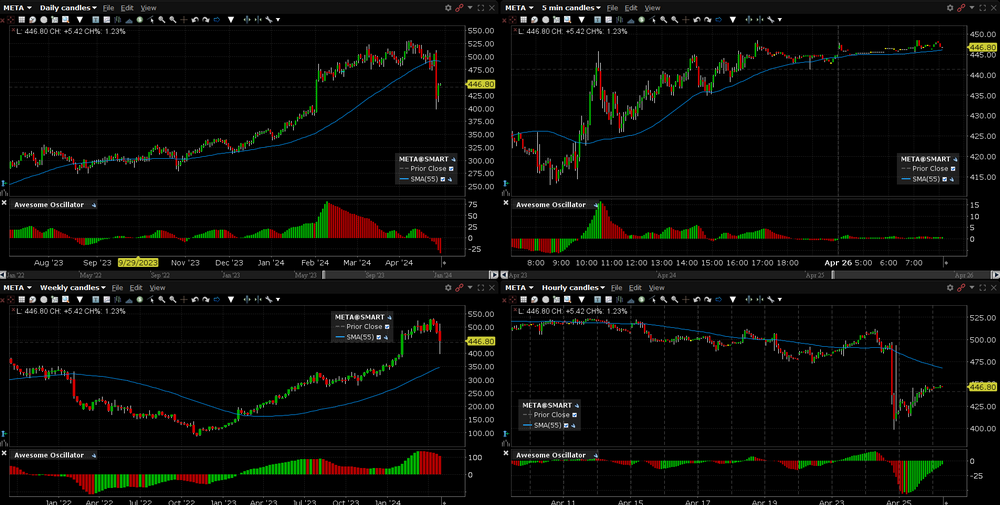Image resolution: width=1000 pixels, height=505 pixels.
Task: Toggle Prior Close checkbox in Hourly chart legend
Action: pos(575,415)
